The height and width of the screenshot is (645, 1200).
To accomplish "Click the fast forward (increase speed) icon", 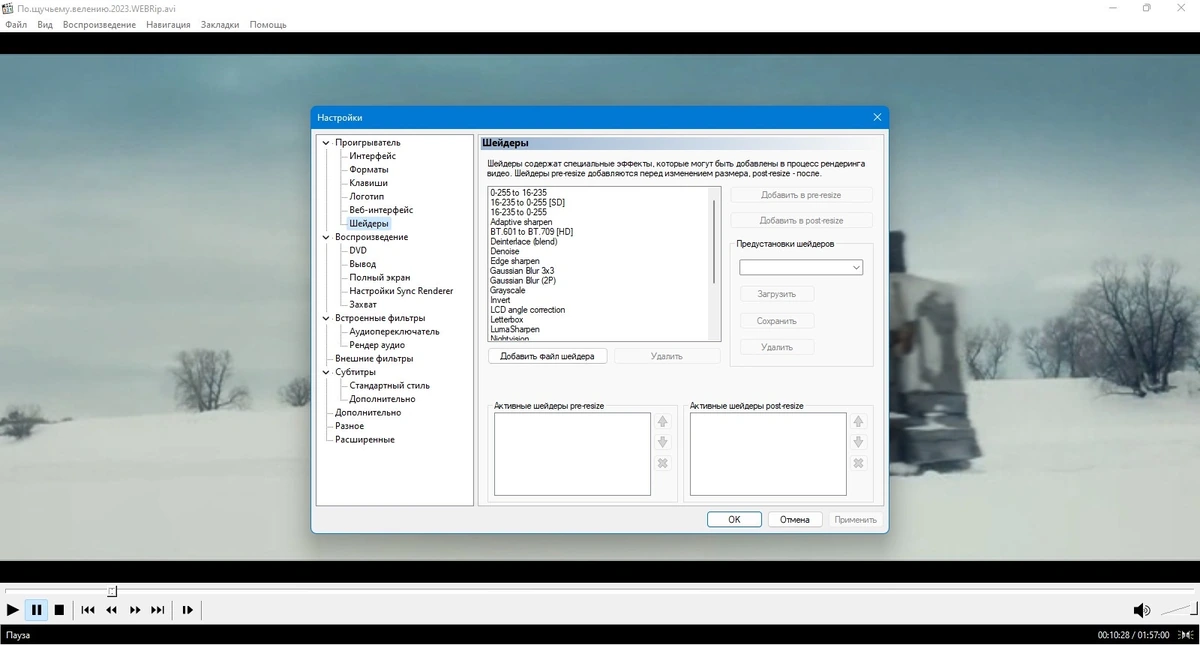I will [x=135, y=609].
